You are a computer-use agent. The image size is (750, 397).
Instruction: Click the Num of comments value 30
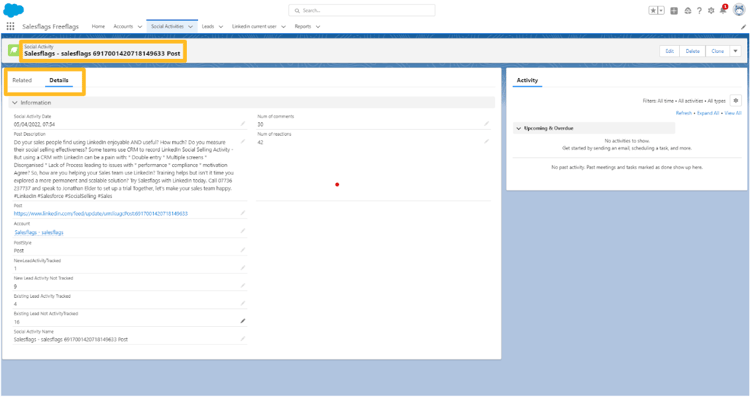pos(260,124)
